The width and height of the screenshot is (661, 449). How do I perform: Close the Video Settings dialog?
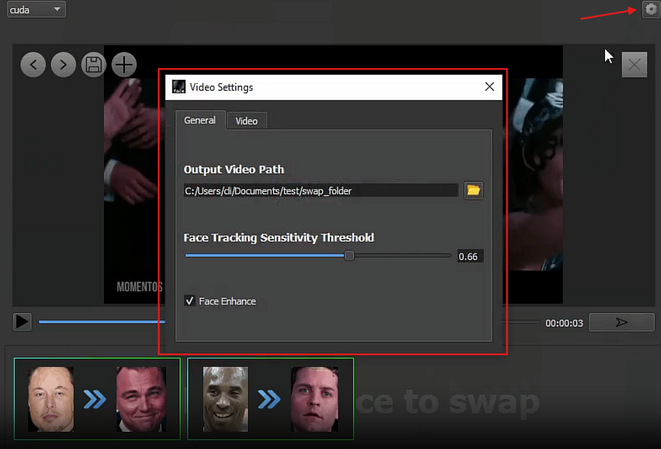(x=489, y=87)
